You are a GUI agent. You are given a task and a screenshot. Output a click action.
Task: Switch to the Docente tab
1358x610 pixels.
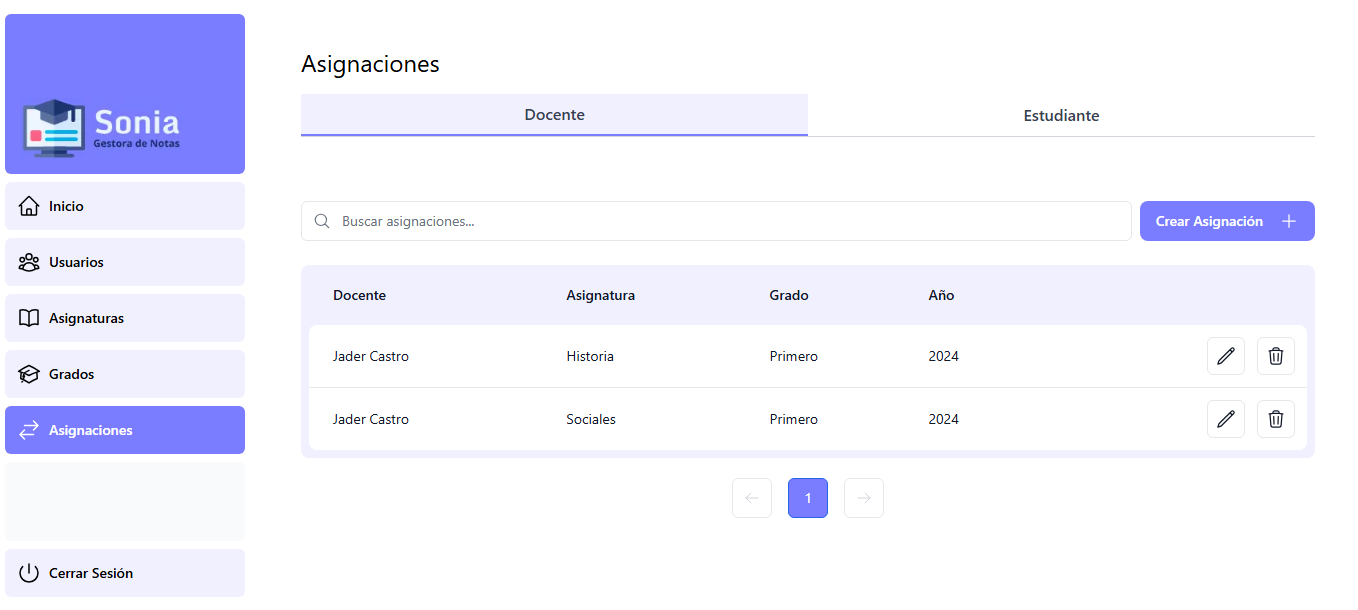click(x=554, y=115)
